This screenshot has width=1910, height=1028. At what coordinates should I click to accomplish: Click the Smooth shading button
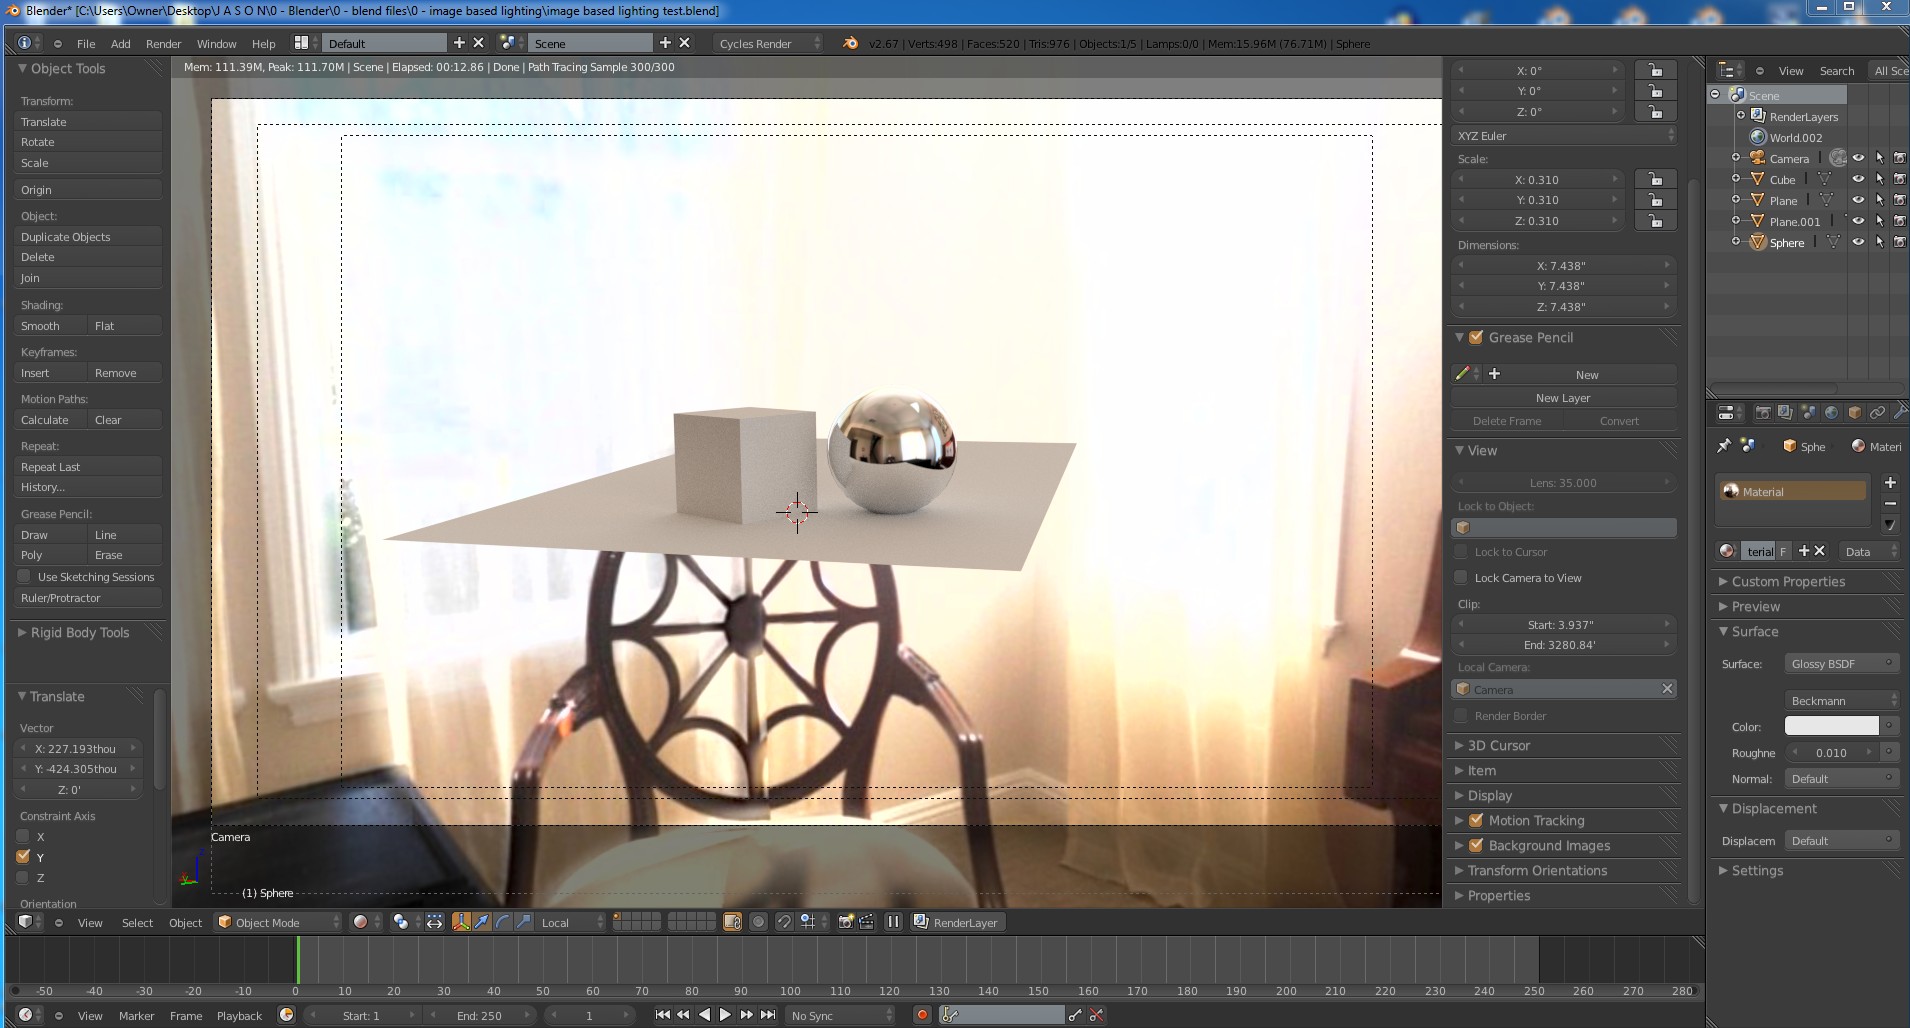[50, 326]
